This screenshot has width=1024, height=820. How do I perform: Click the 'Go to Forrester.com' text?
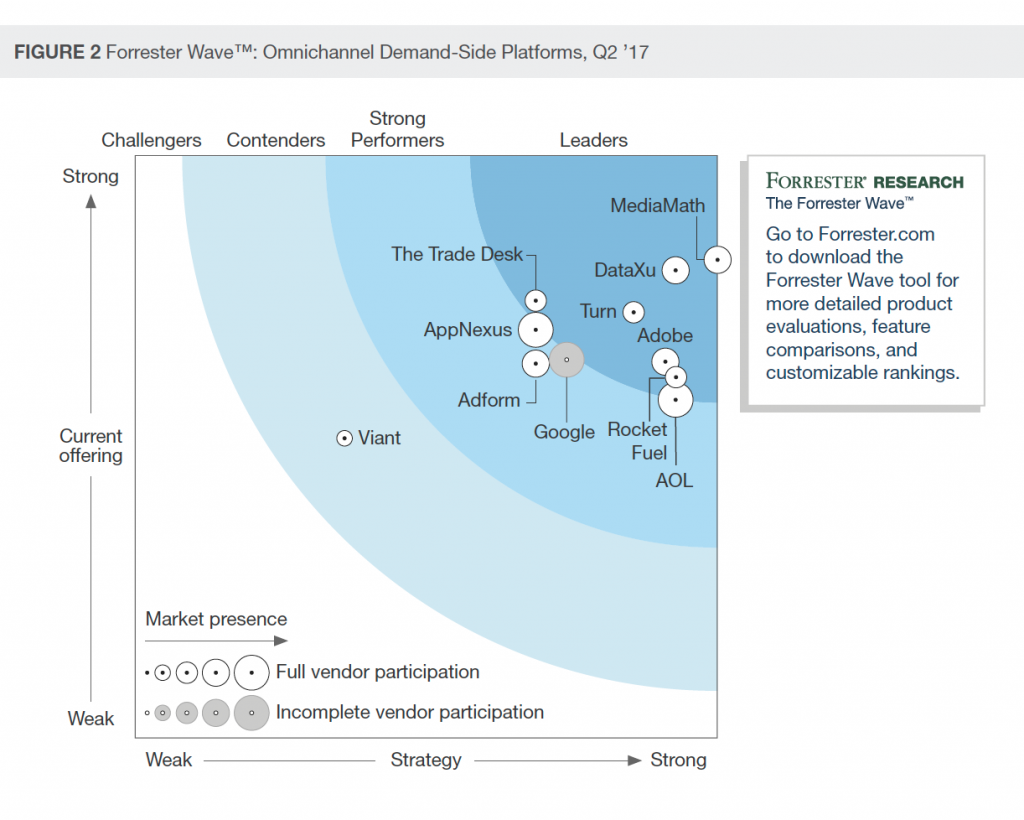(850, 234)
